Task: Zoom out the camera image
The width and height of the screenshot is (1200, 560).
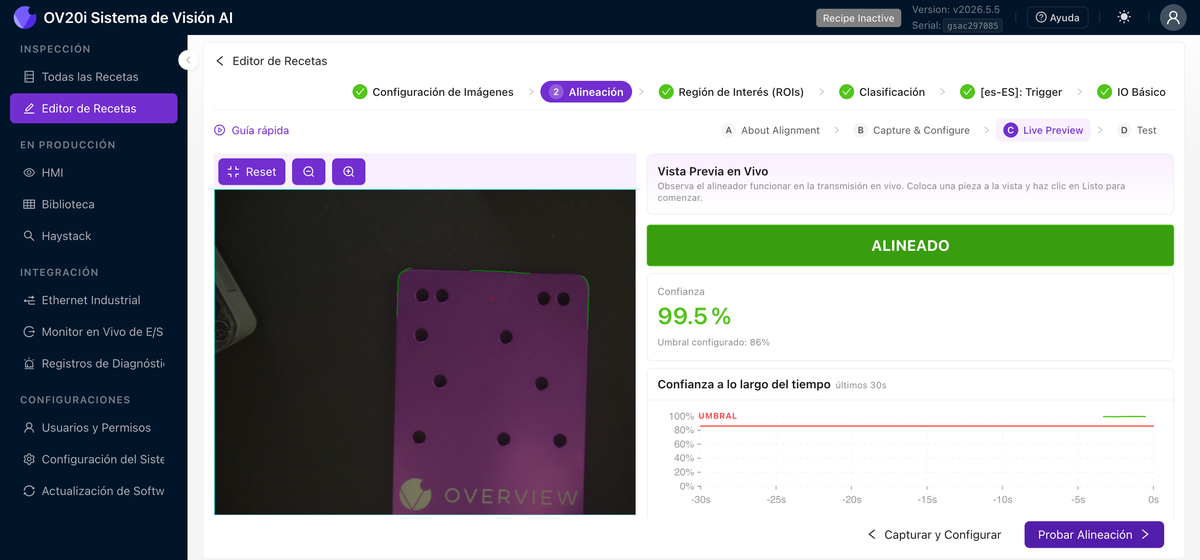Action: (x=309, y=172)
